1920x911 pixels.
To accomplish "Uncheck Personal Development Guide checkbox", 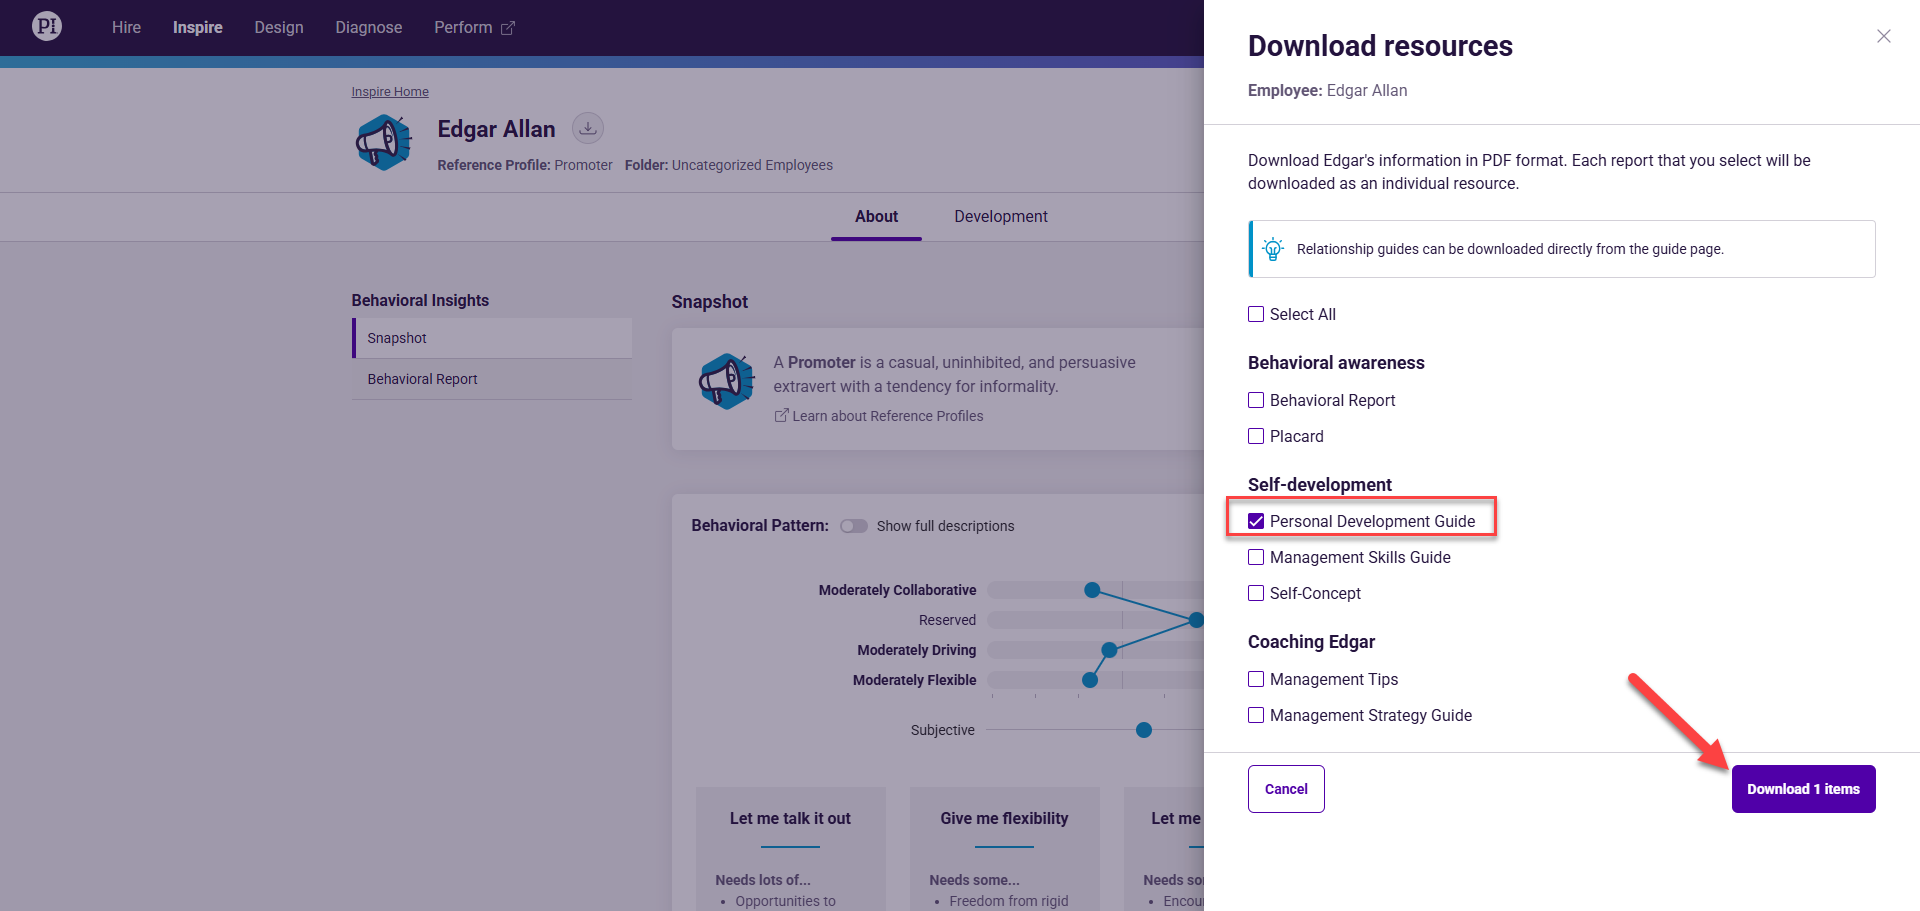I will (1256, 521).
